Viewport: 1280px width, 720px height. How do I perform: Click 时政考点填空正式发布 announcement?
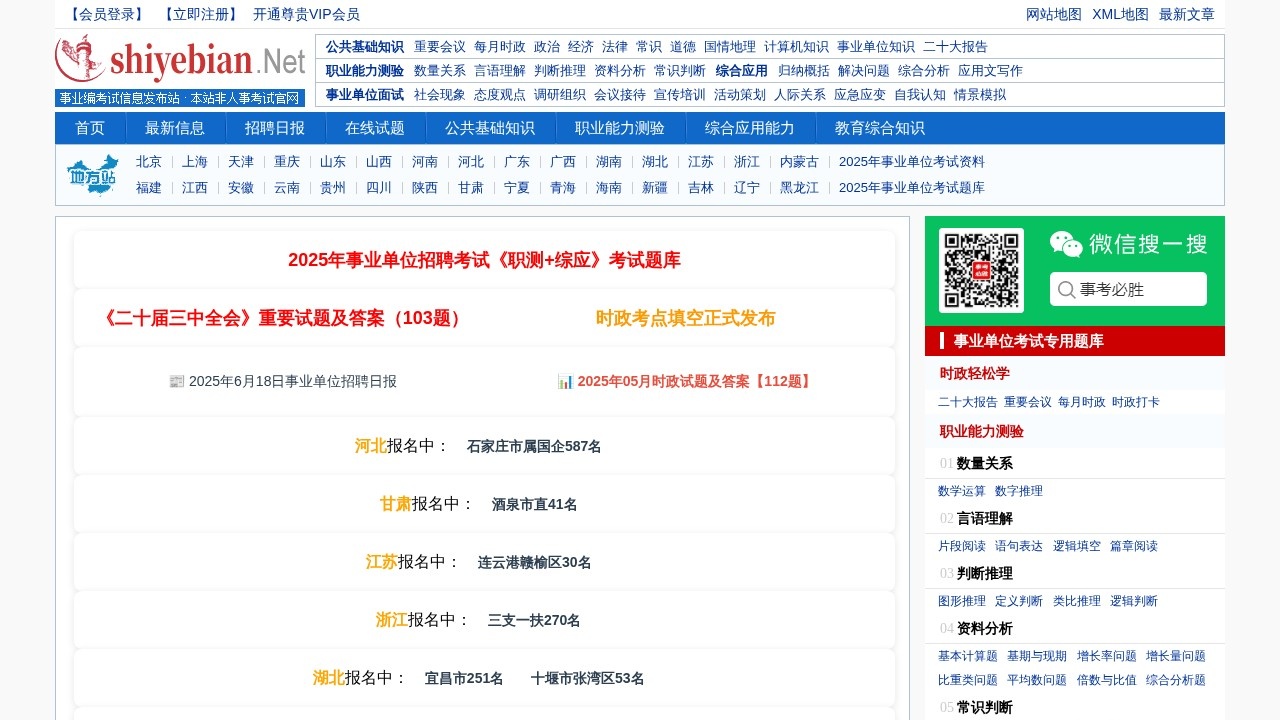[686, 317]
